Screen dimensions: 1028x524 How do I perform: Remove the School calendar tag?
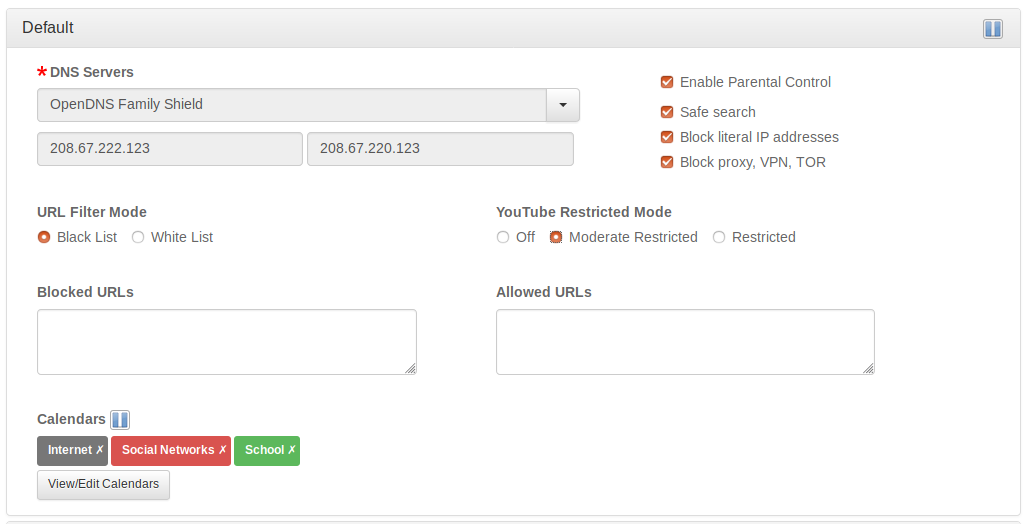292,450
